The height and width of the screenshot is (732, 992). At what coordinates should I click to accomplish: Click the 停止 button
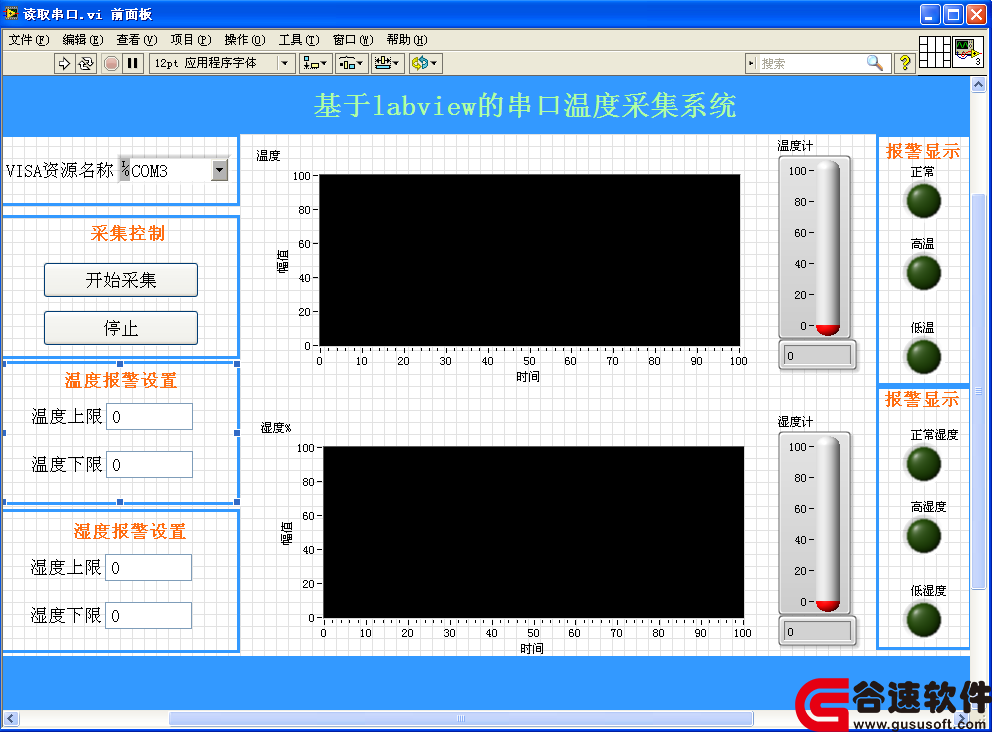point(121,328)
